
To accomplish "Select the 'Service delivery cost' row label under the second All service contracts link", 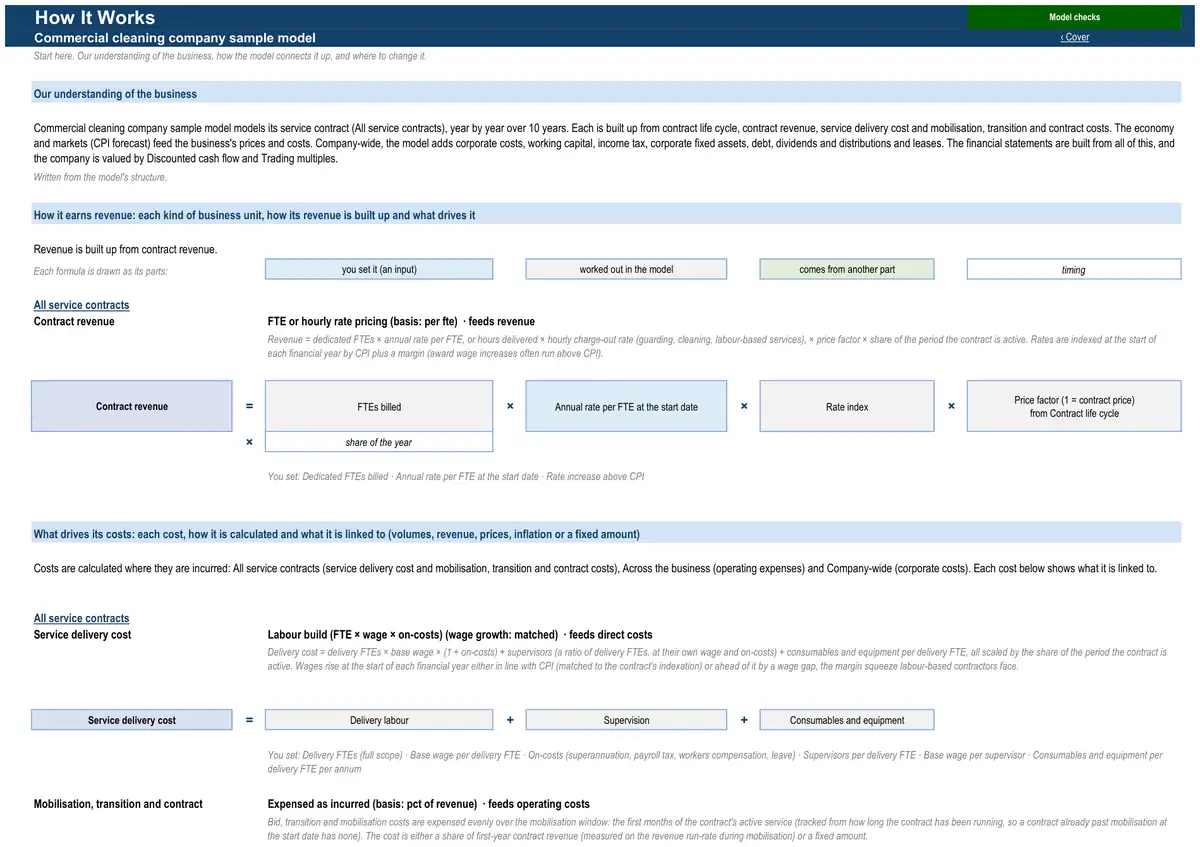I will 82,634.
